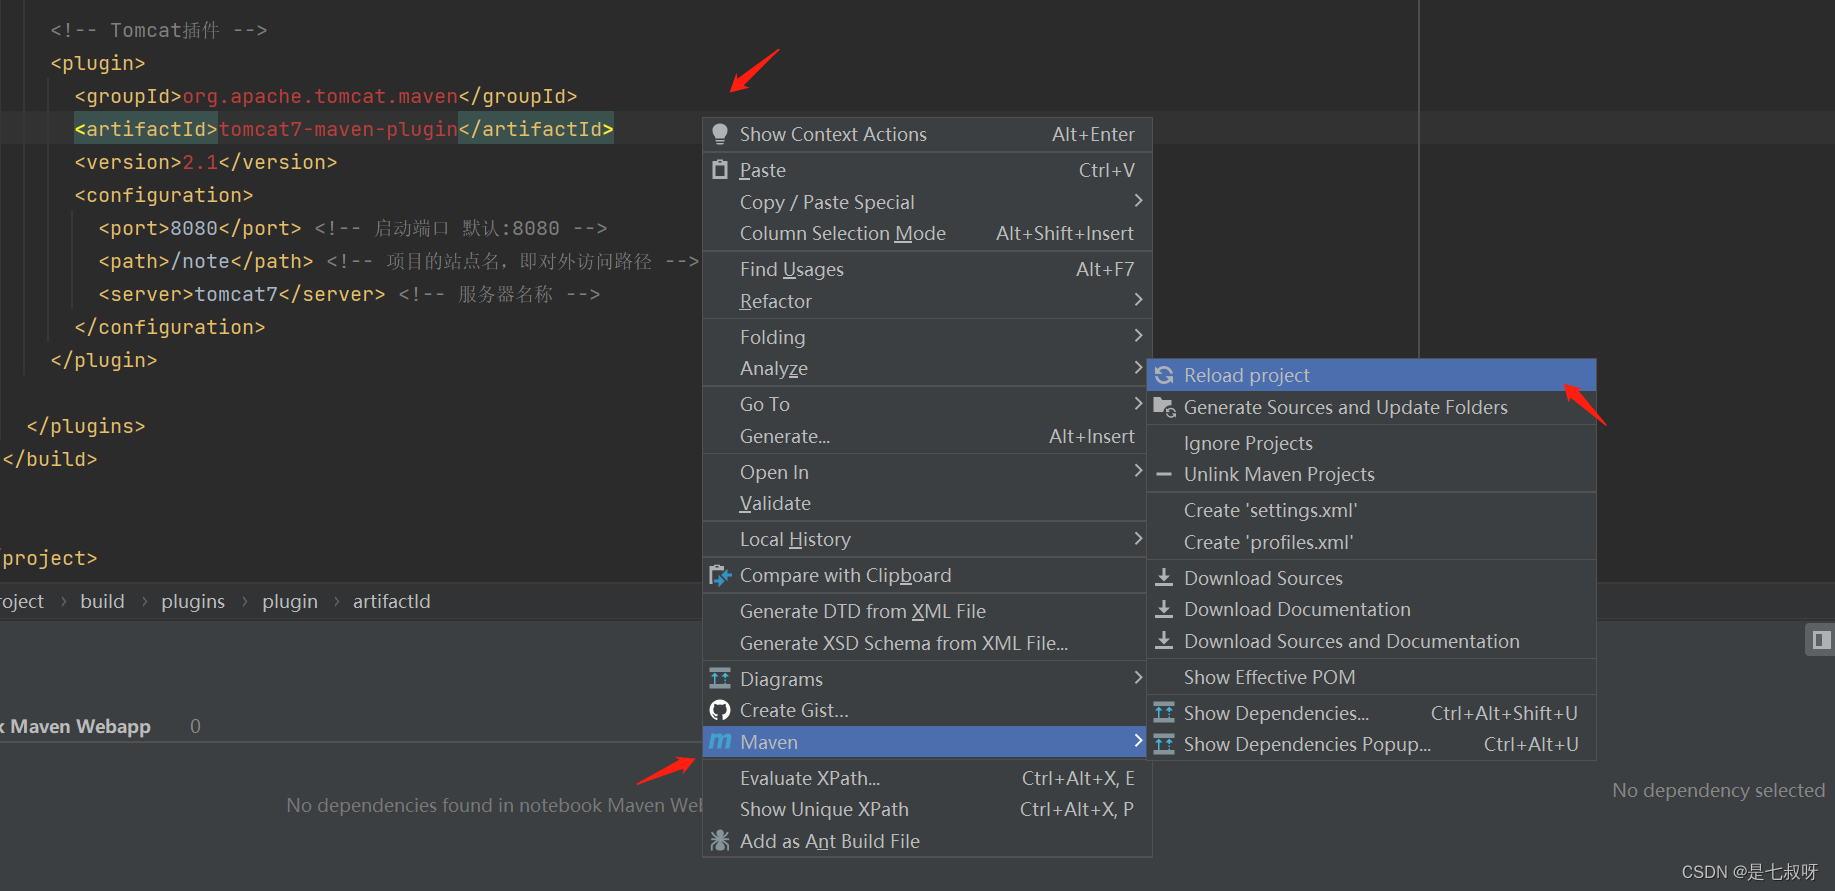Select Generate XSD Schema from XML File

[927, 643]
